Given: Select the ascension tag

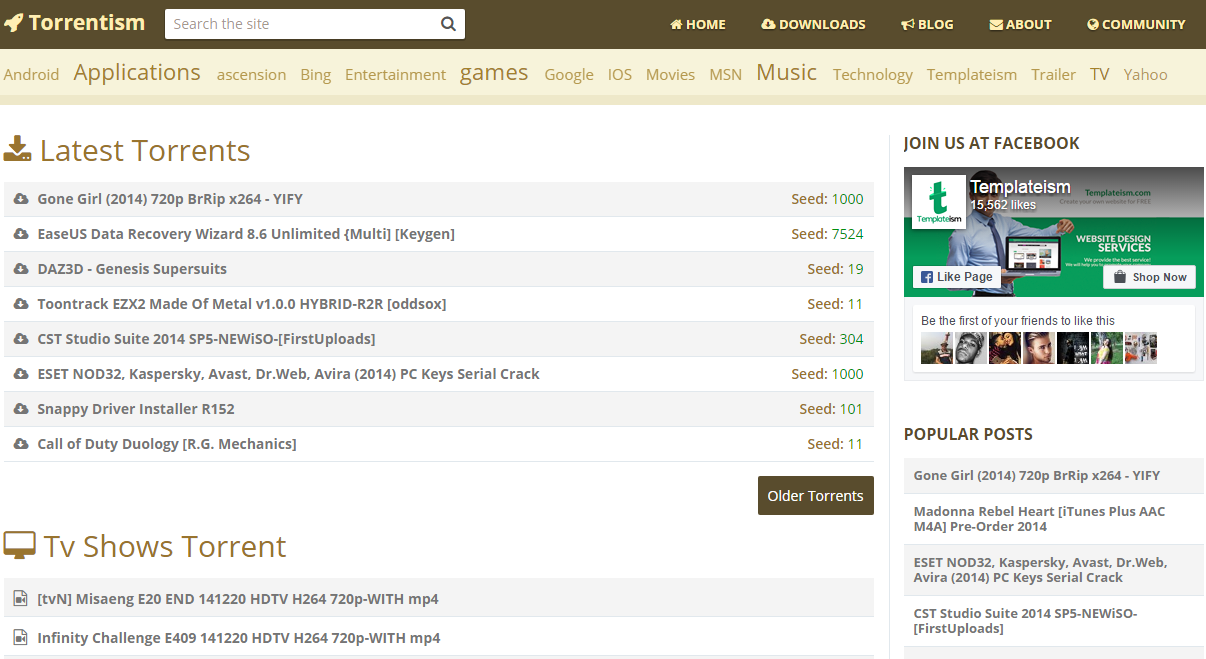Looking at the screenshot, I should tap(251, 74).
